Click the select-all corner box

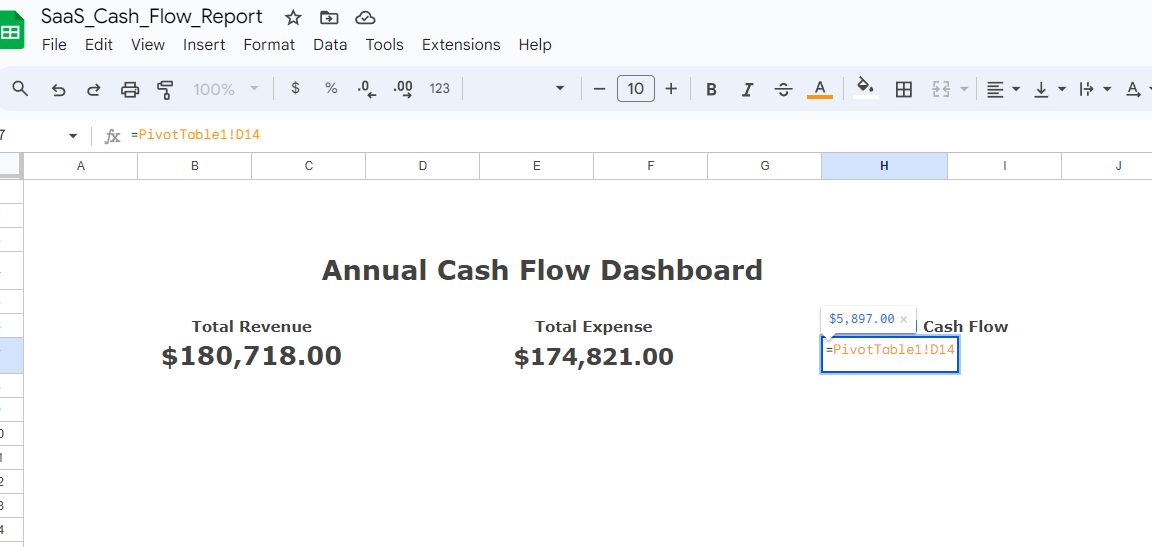[10, 166]
